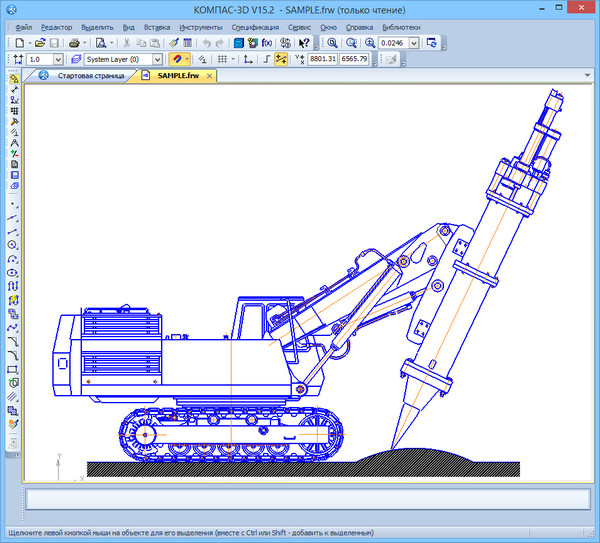Viewport: 600px width, 543px height.
Task: Open the variables f(x) tool
Action: click(267, 43)
